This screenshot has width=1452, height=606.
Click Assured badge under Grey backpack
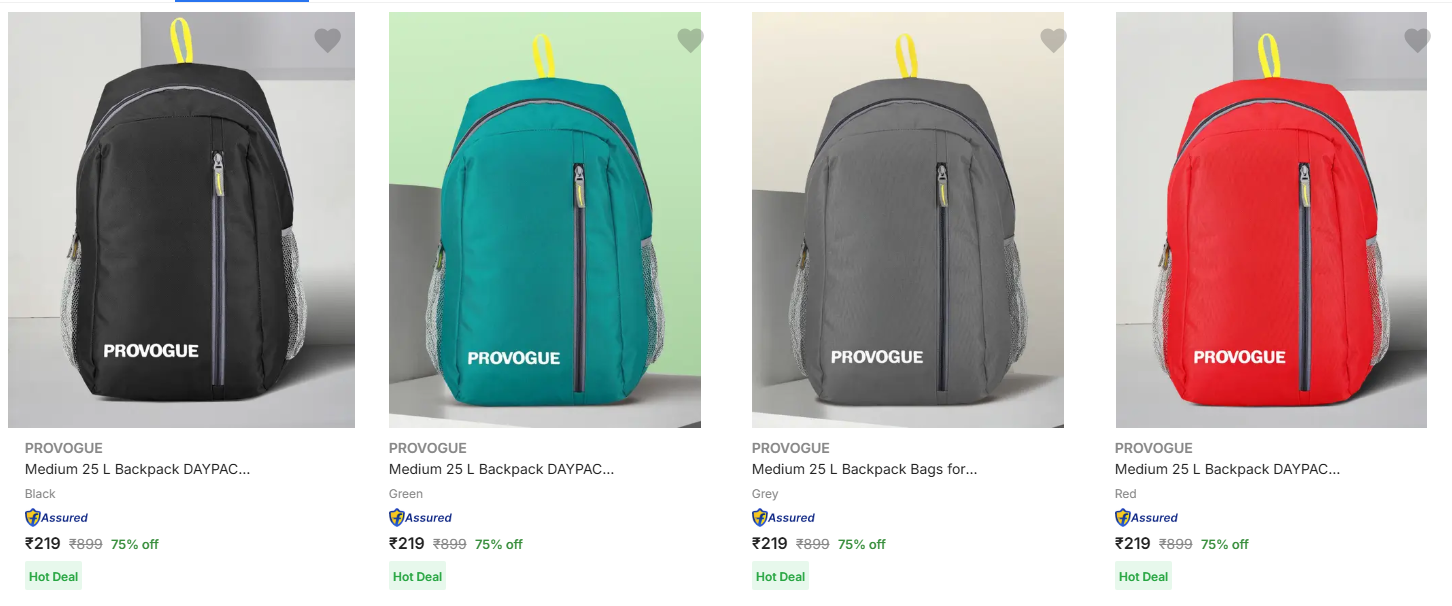click(784, 518)
